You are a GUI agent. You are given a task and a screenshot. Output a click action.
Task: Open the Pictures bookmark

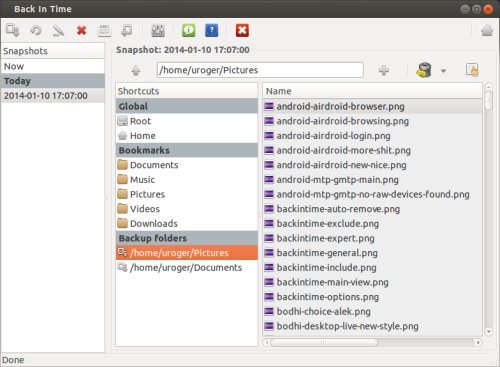point(187,194)
